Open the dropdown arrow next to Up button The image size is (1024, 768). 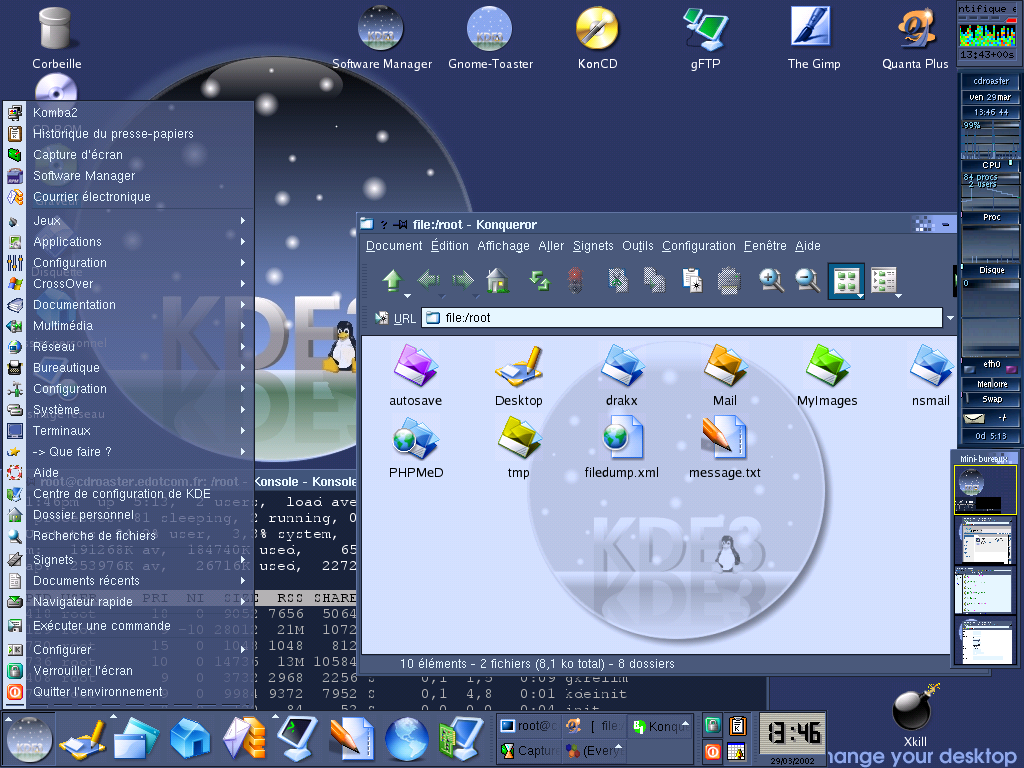[408, 296]
